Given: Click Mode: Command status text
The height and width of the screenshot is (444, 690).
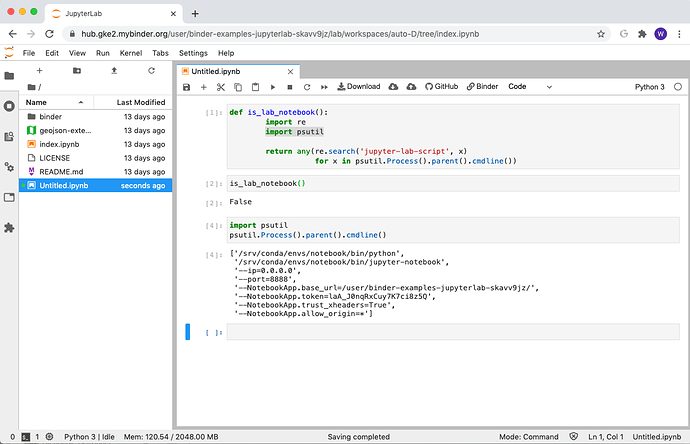Looking at the screenshot, I should coord(529,437).
